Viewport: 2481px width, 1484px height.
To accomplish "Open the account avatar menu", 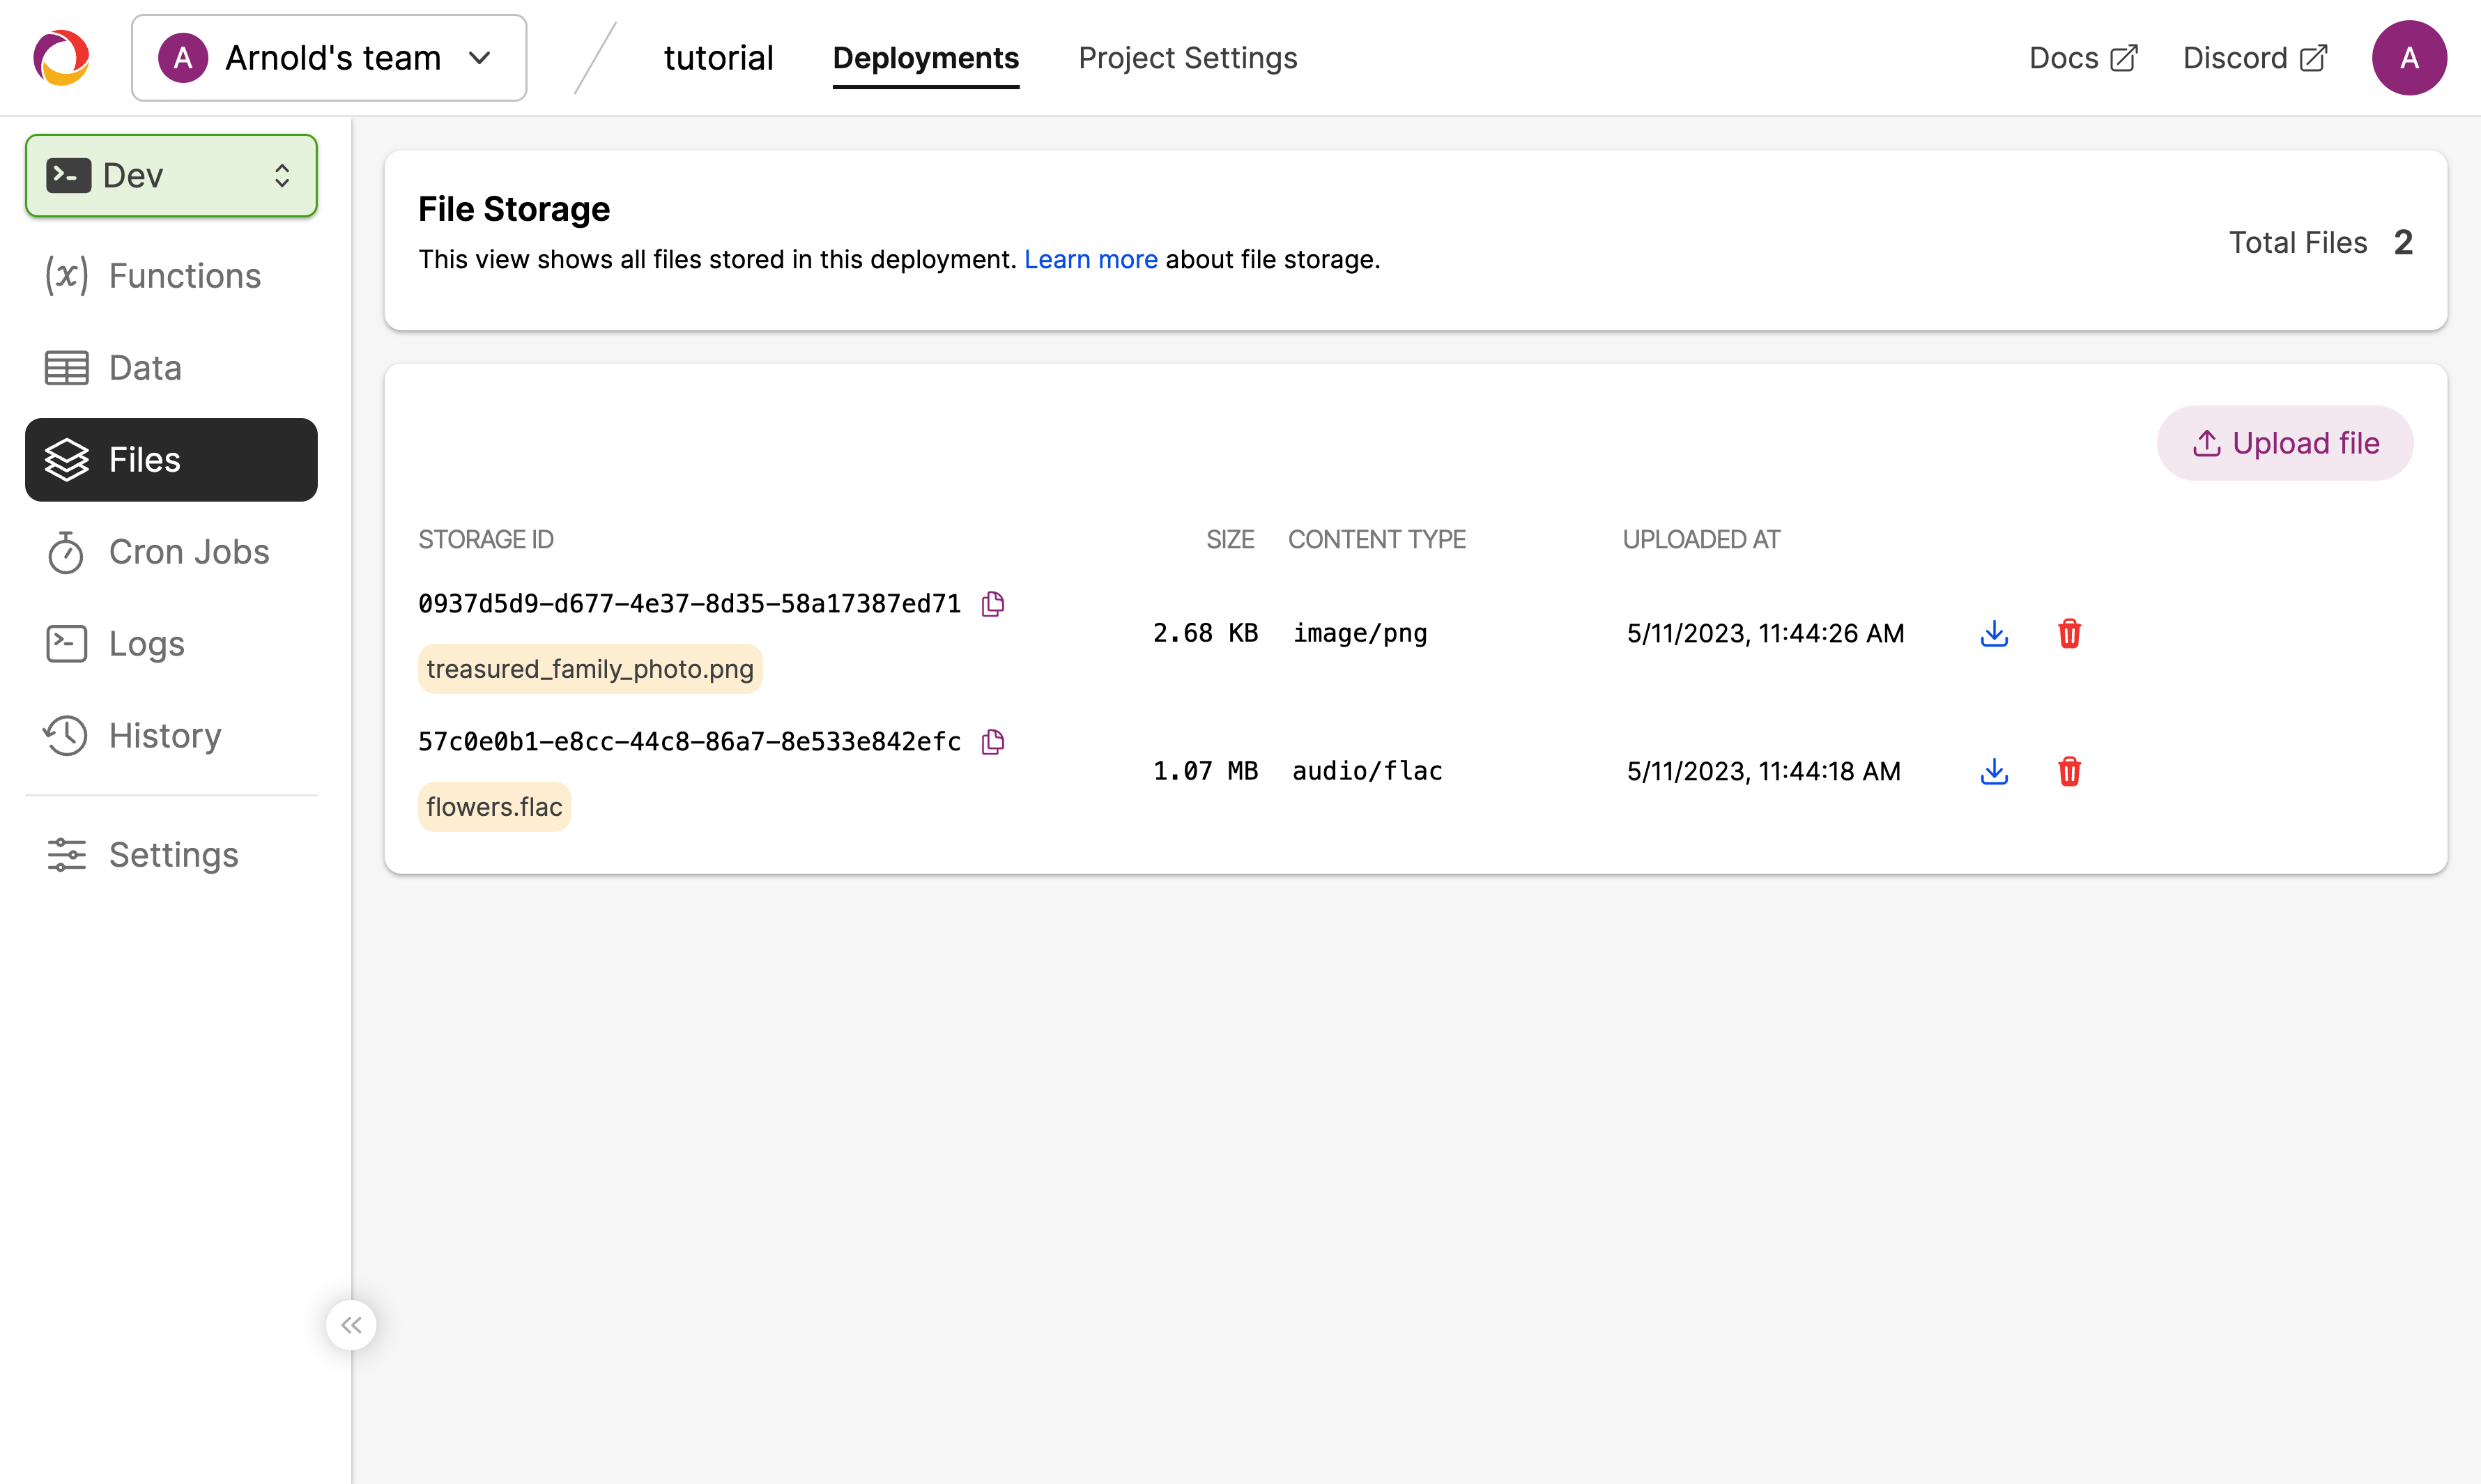I will 2410,57.
